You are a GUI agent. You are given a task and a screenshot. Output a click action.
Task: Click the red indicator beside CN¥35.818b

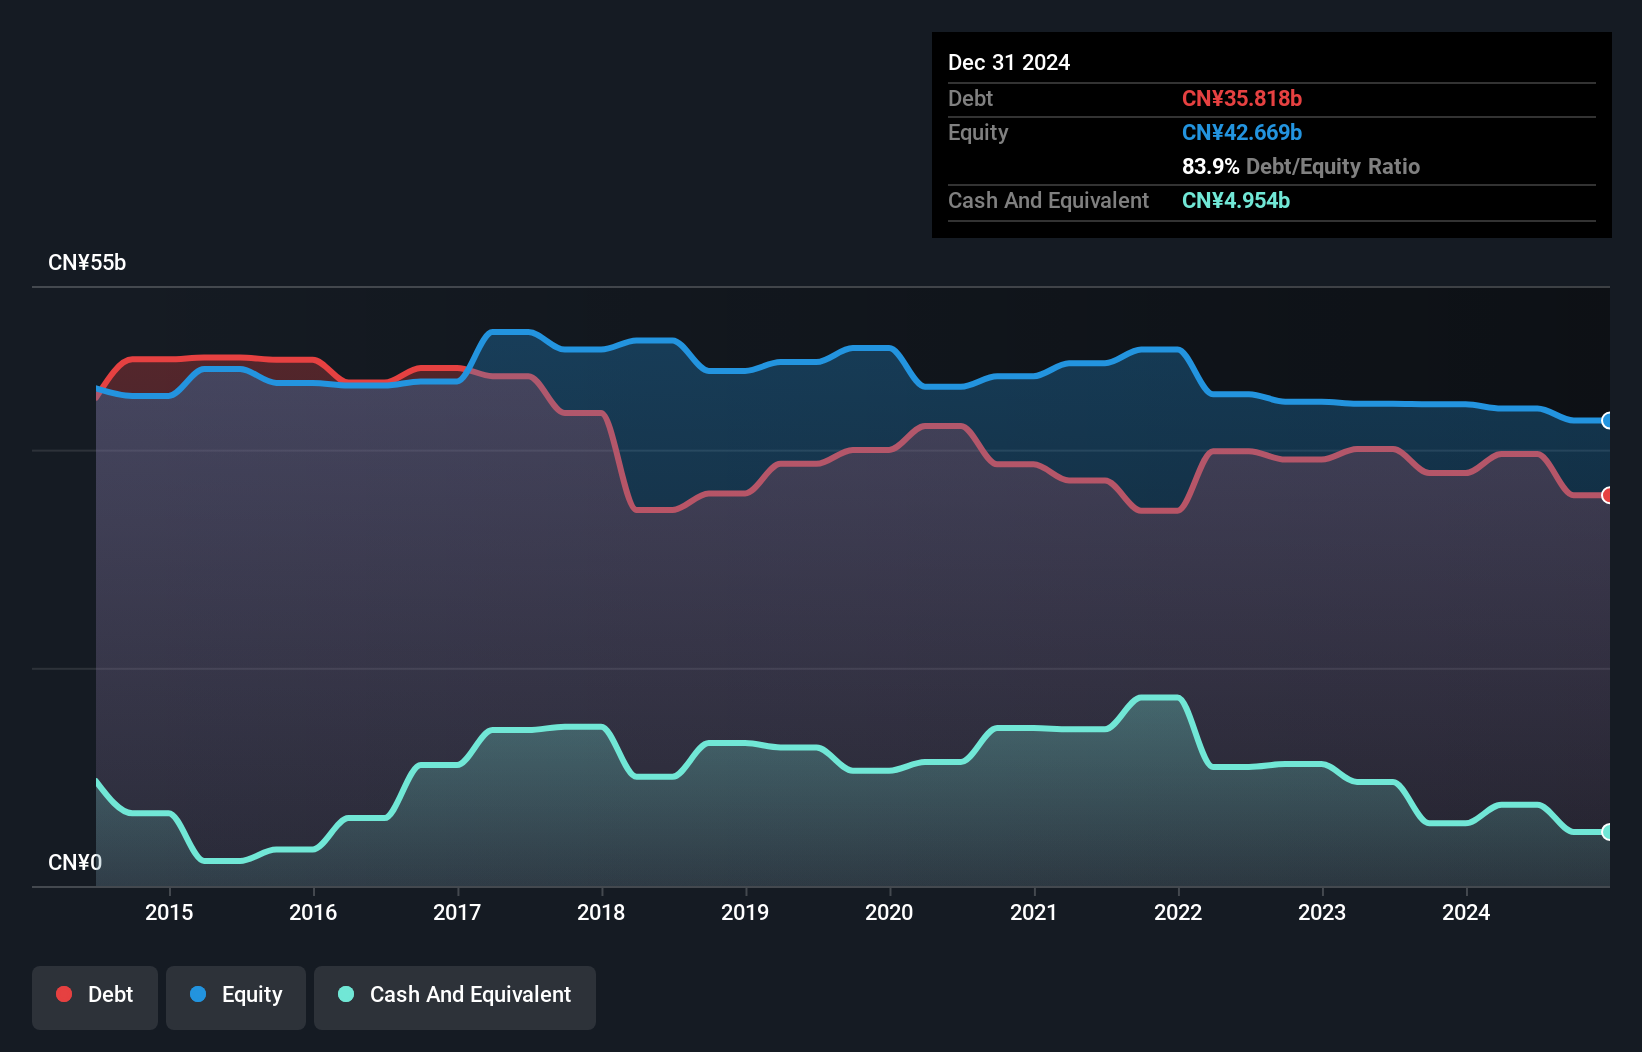click(1243, 98)
